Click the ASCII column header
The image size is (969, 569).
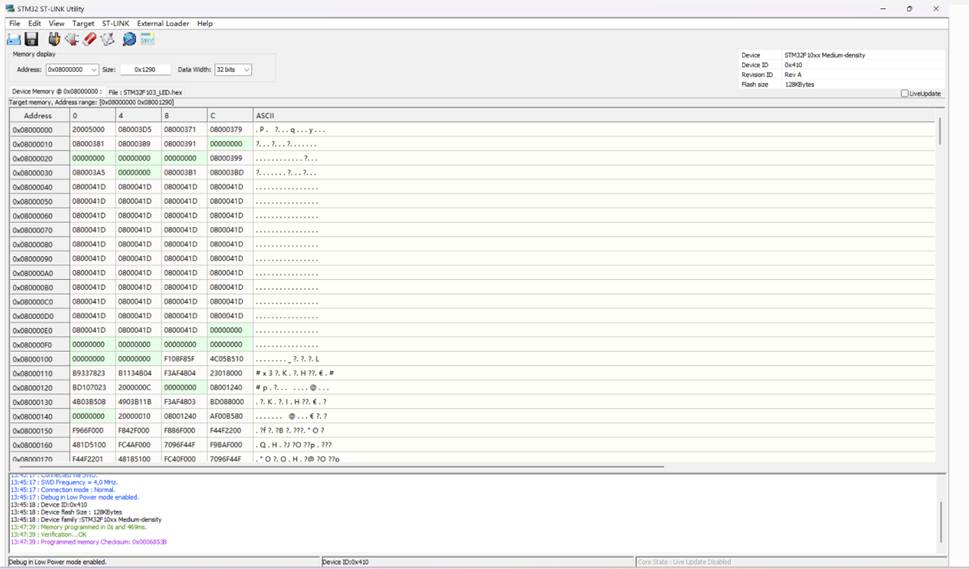[x=593, y=116]
